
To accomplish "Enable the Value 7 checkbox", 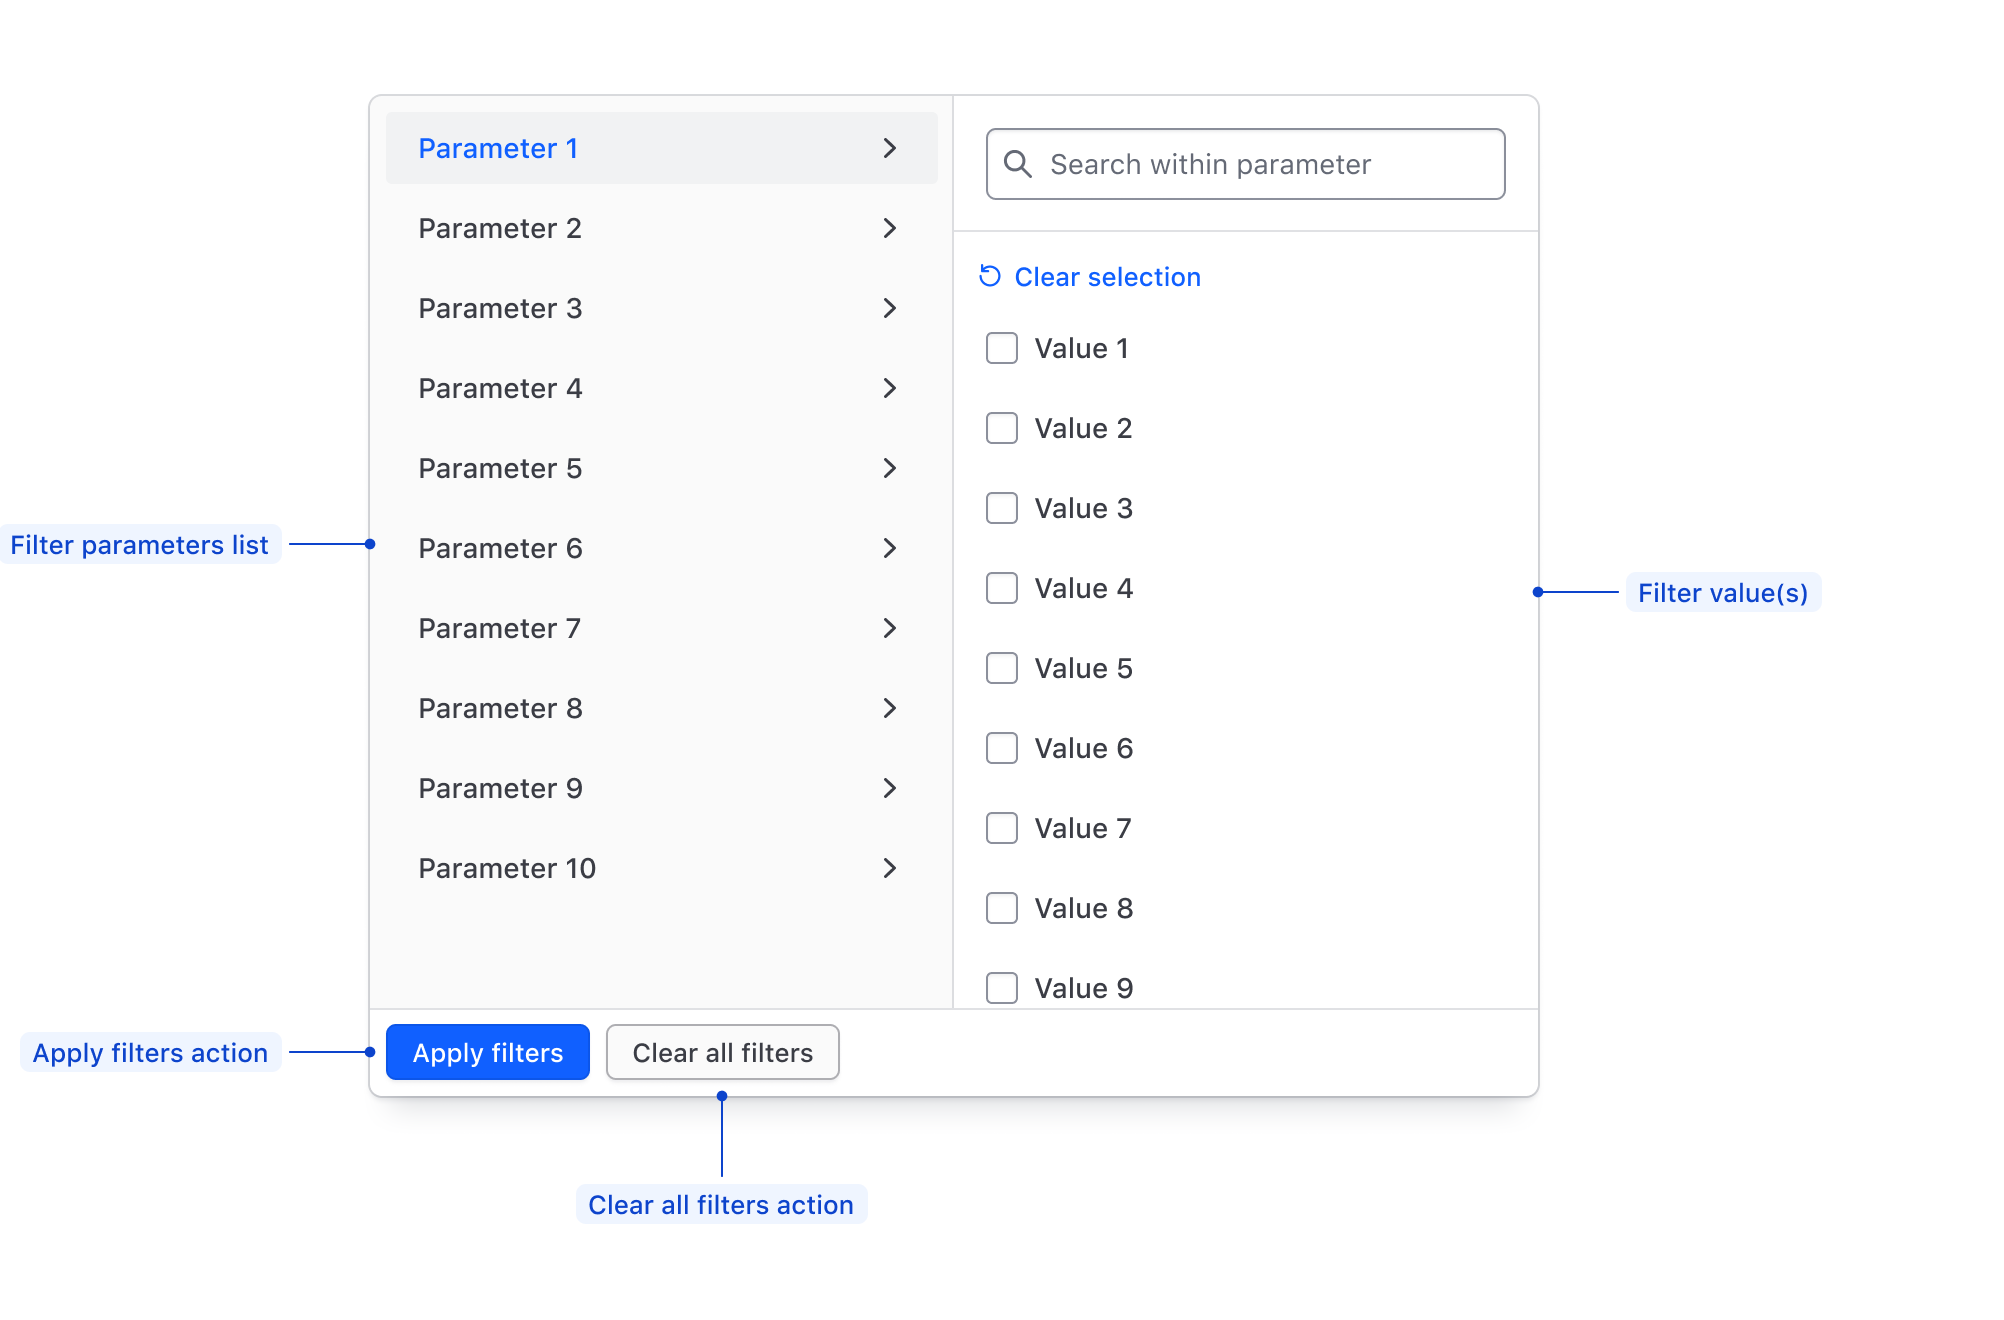I will [1002, 828].
